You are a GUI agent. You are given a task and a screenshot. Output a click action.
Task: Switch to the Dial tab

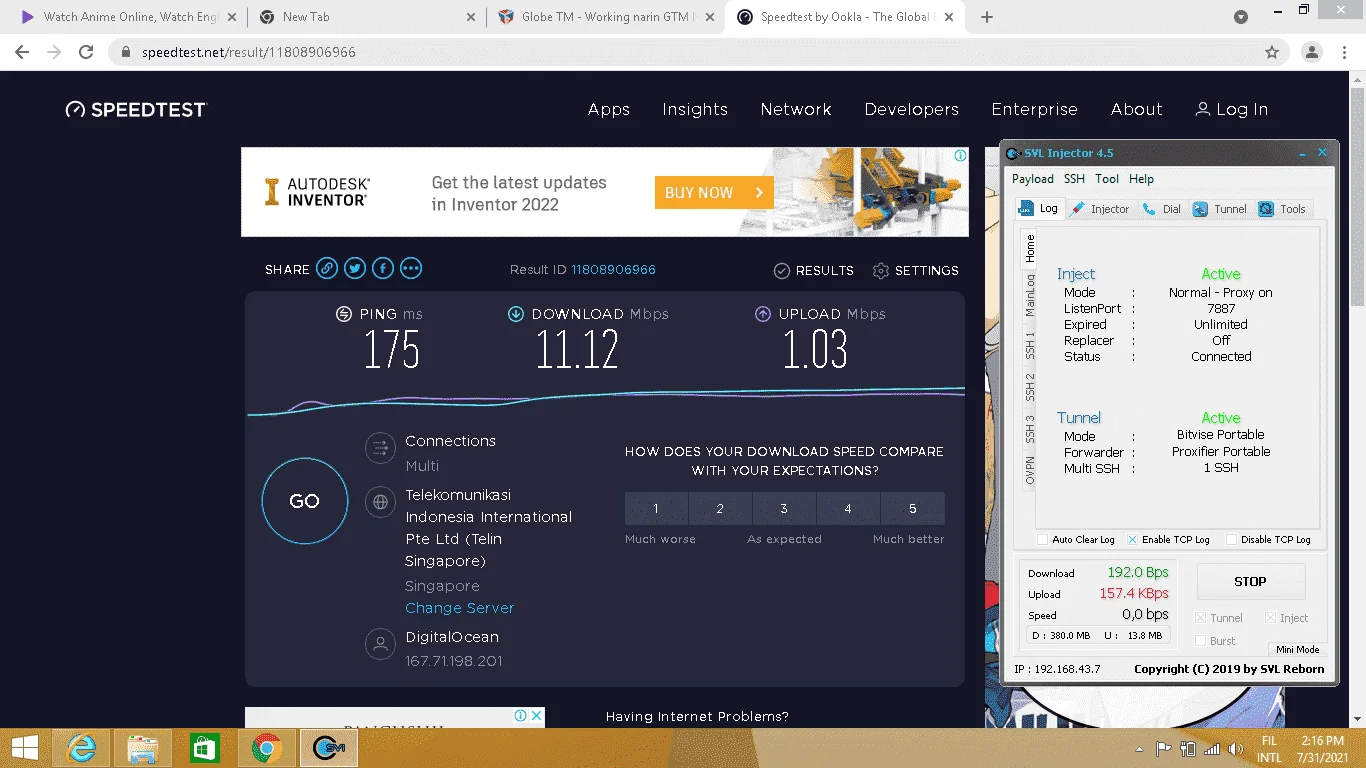click(1162, 209)
